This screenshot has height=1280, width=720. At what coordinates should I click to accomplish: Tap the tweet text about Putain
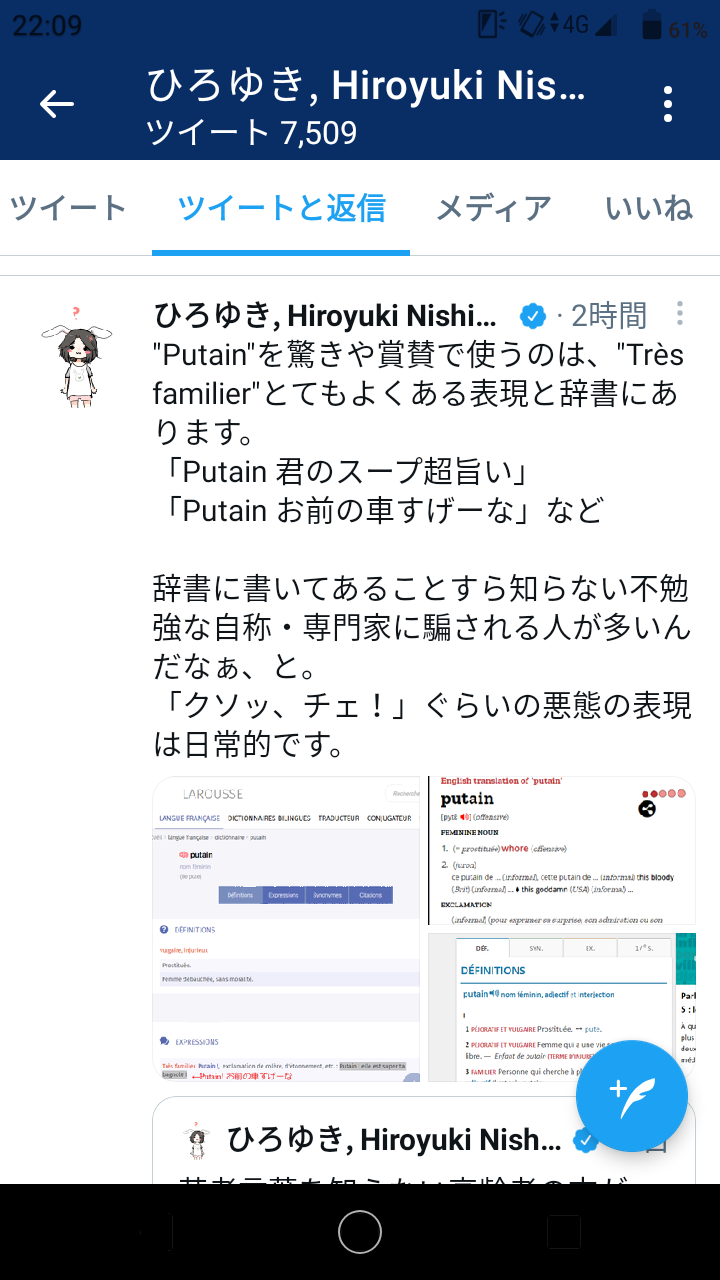(x=422, y=550)
